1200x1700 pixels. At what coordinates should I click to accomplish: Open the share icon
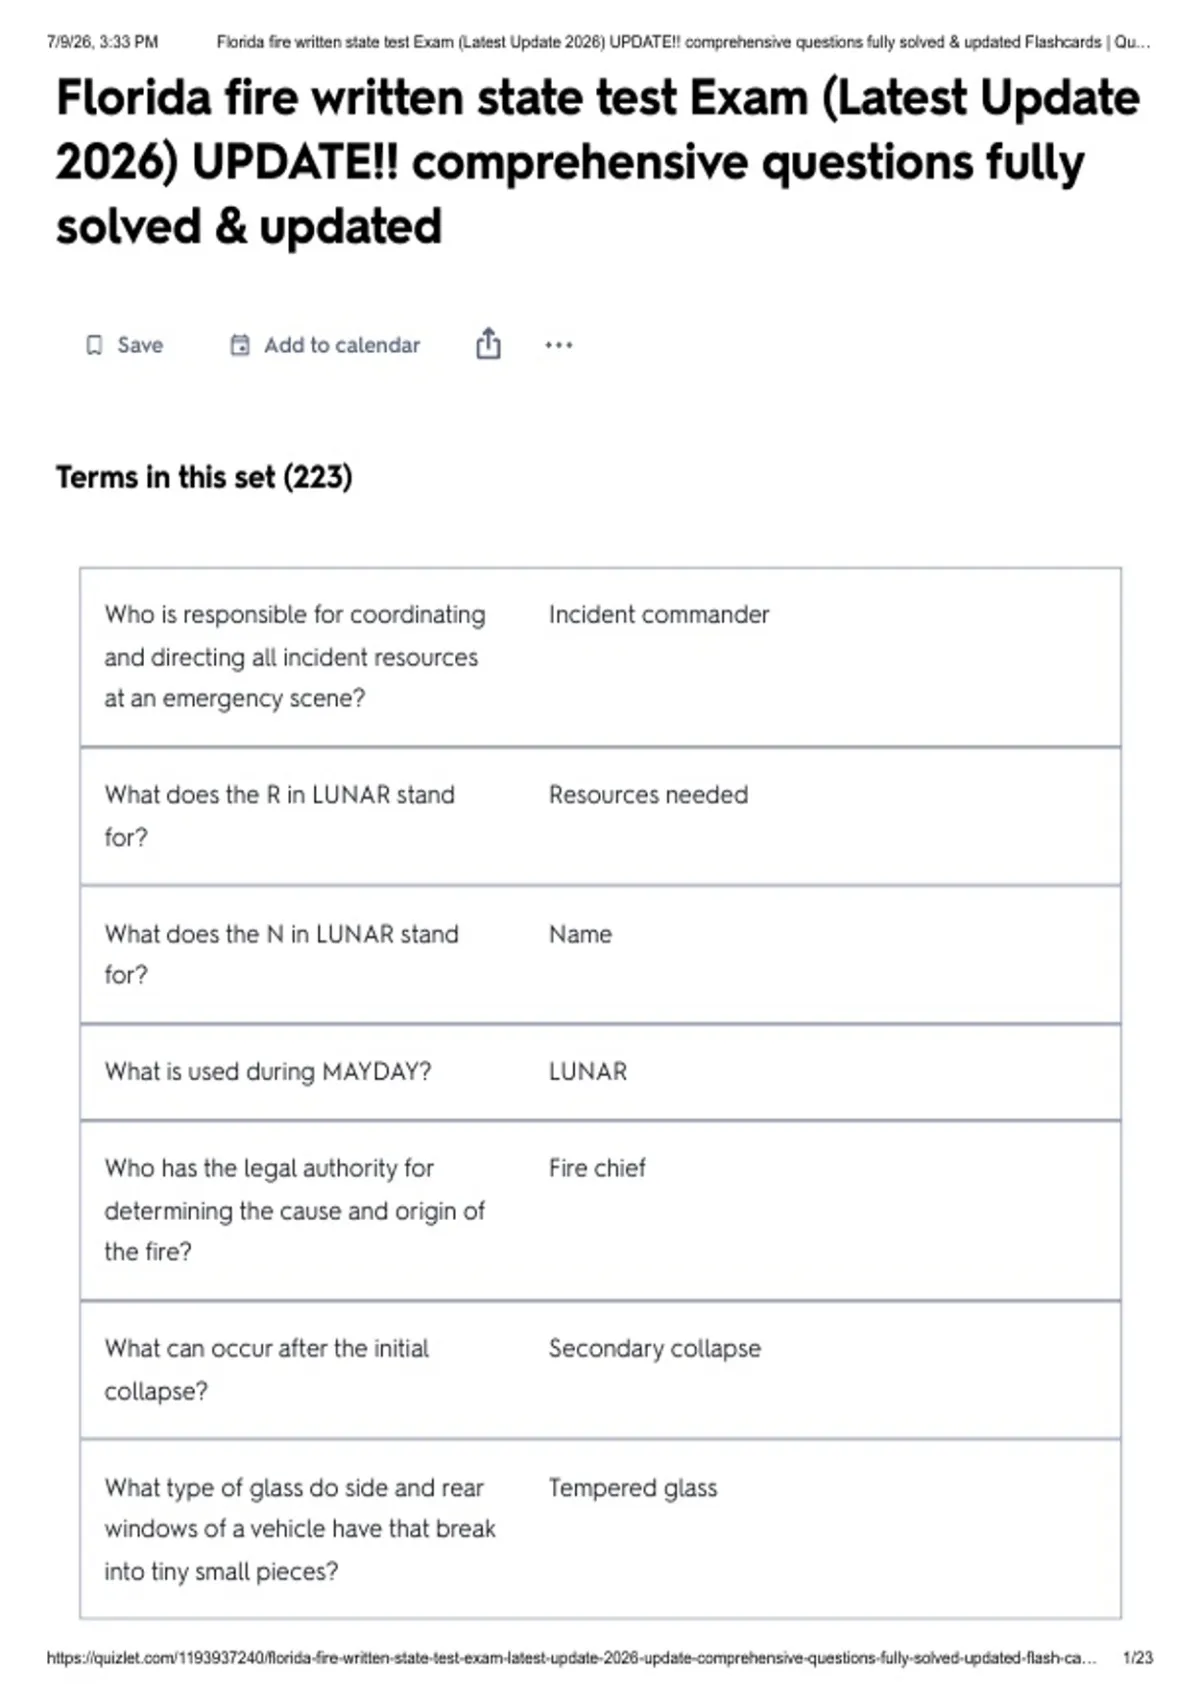pyautogui.click(x=488, y=344)
